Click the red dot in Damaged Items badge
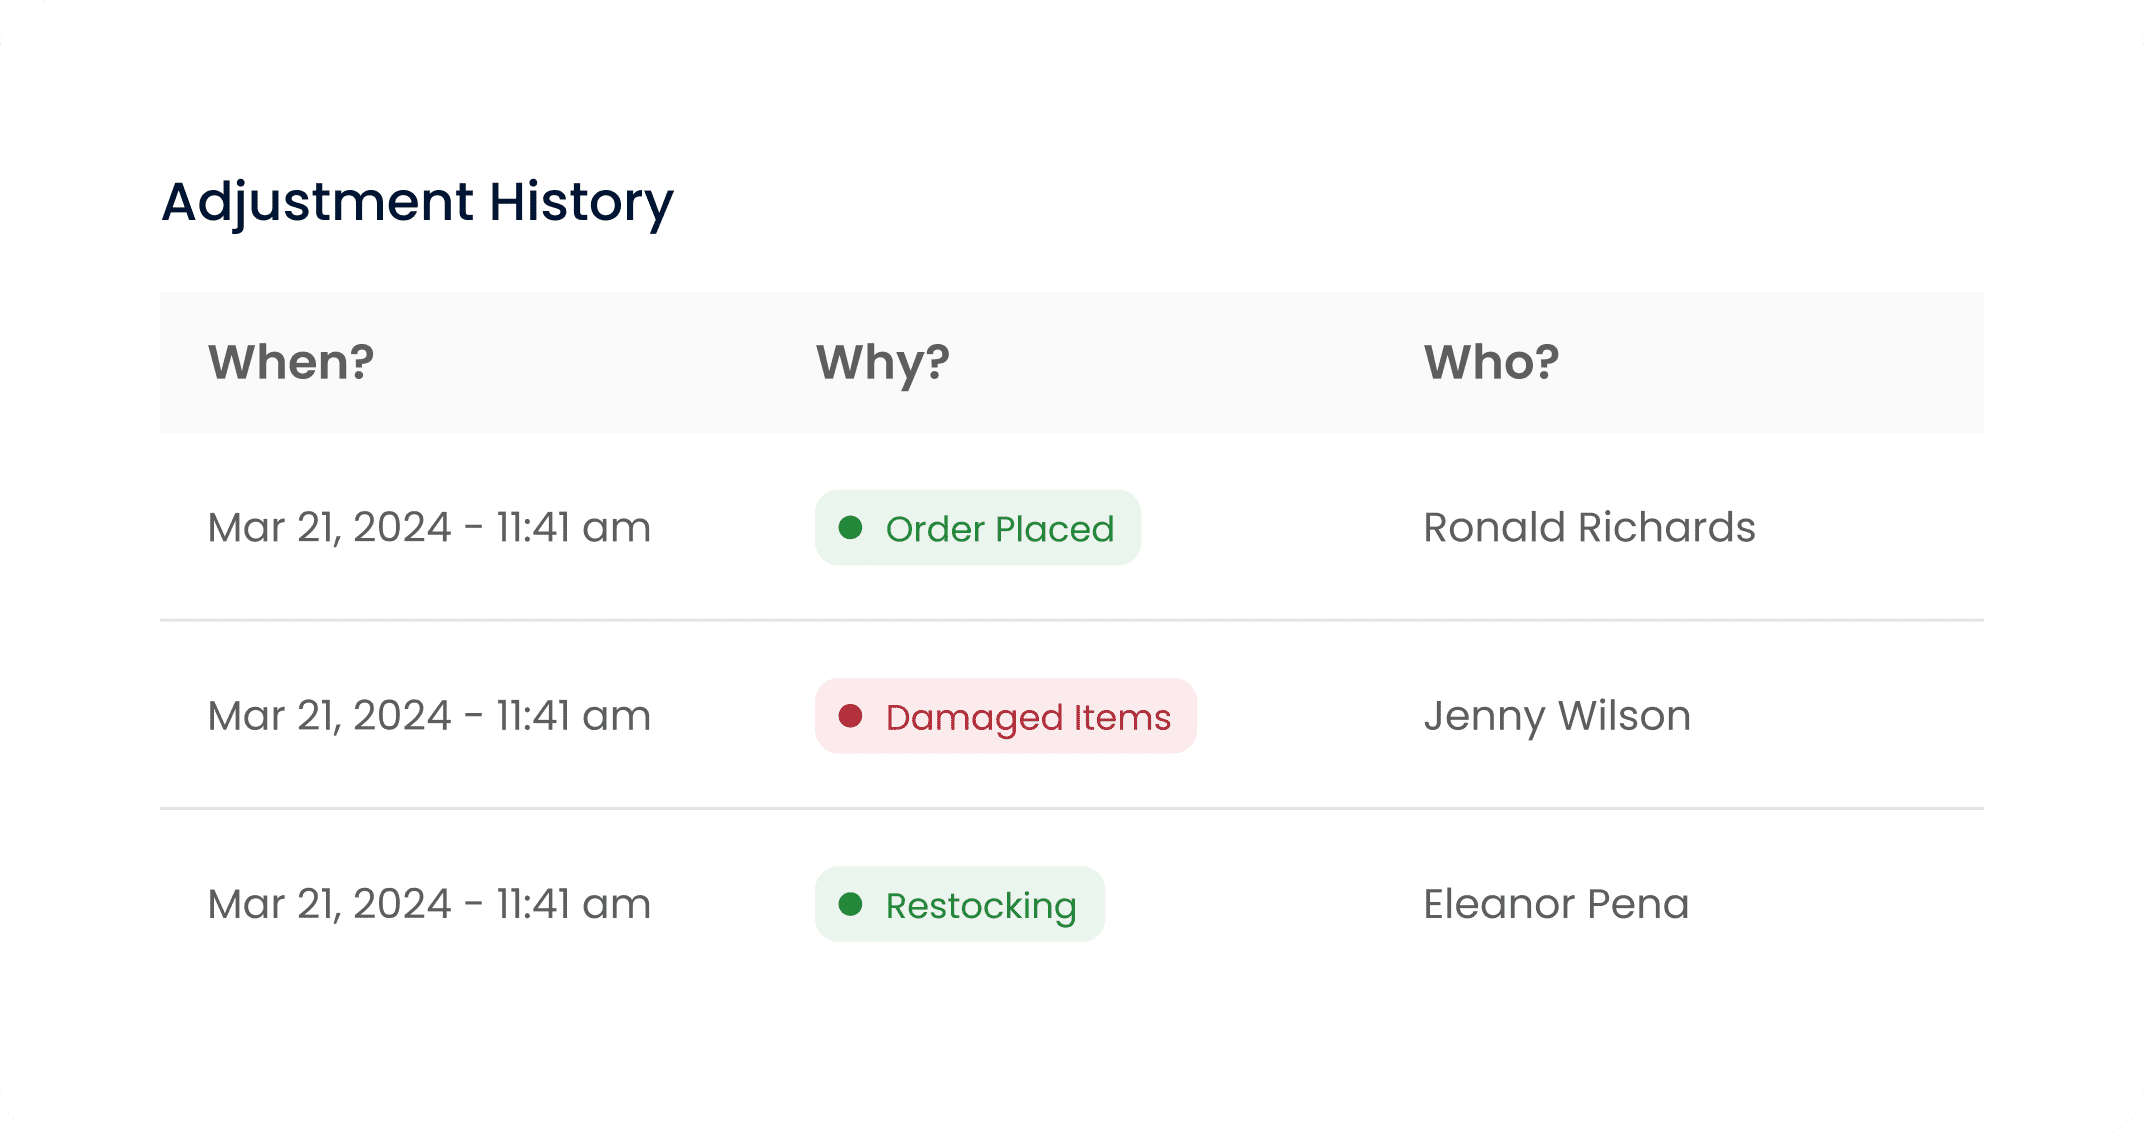Viewport: 2144px width, 1135px height. [850, 715]
